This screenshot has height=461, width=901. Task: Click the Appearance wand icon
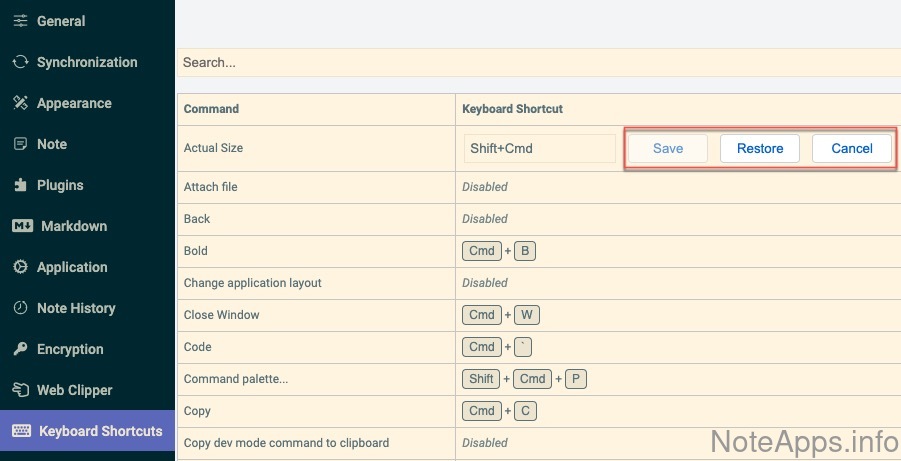pos(20,103)
